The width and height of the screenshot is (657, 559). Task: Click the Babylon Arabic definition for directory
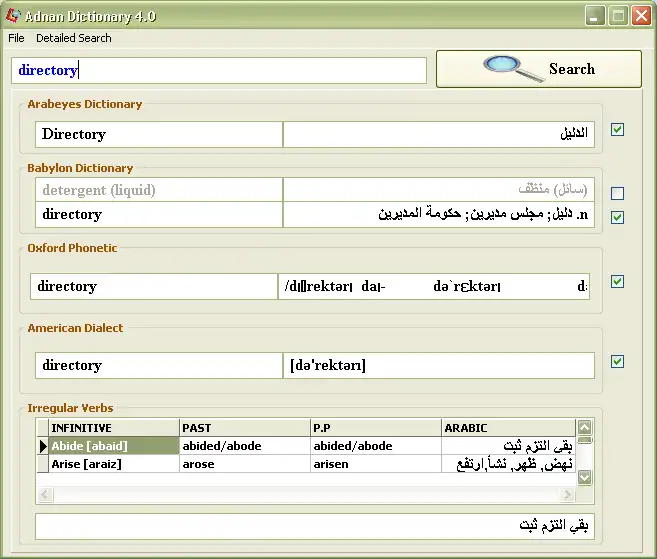pyautogui.click(x=439, y=215)
